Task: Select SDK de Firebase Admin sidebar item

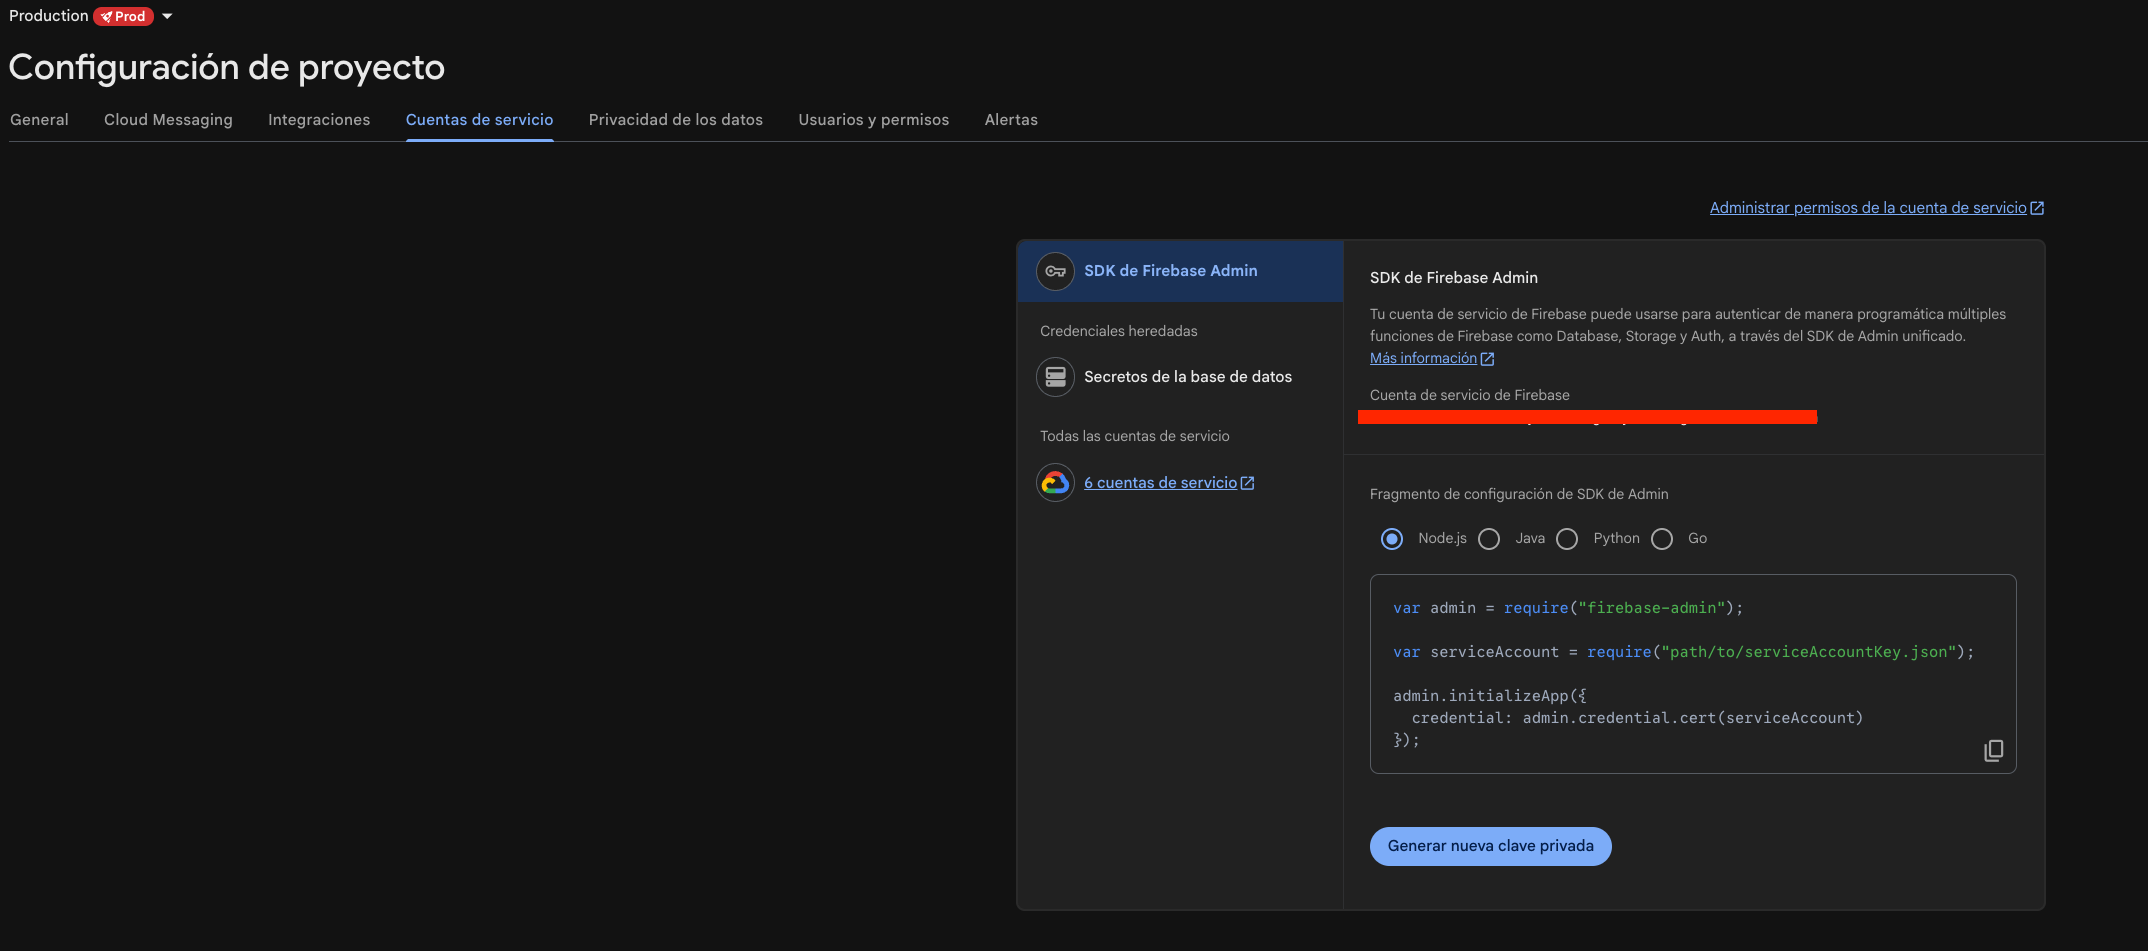Action: click(x=1180, y=271)
